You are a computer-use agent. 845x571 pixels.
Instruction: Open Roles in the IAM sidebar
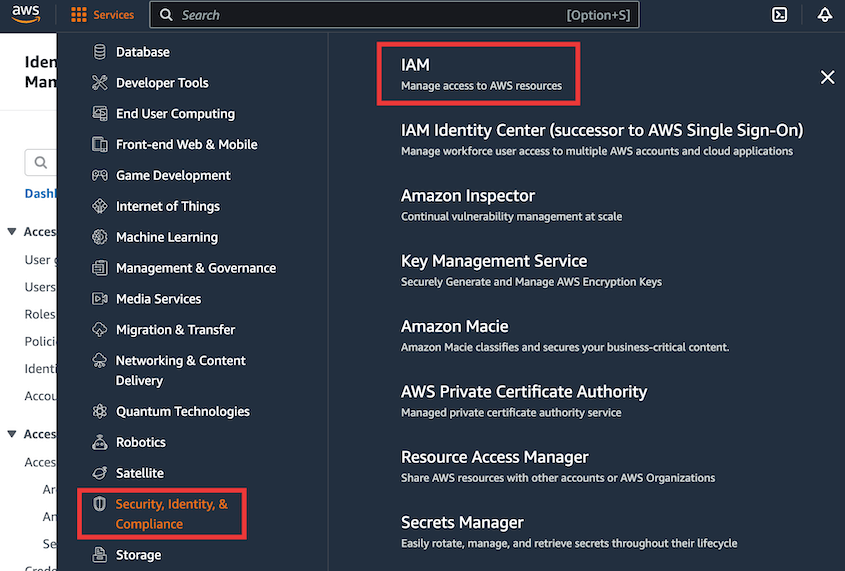pos(40,314)
